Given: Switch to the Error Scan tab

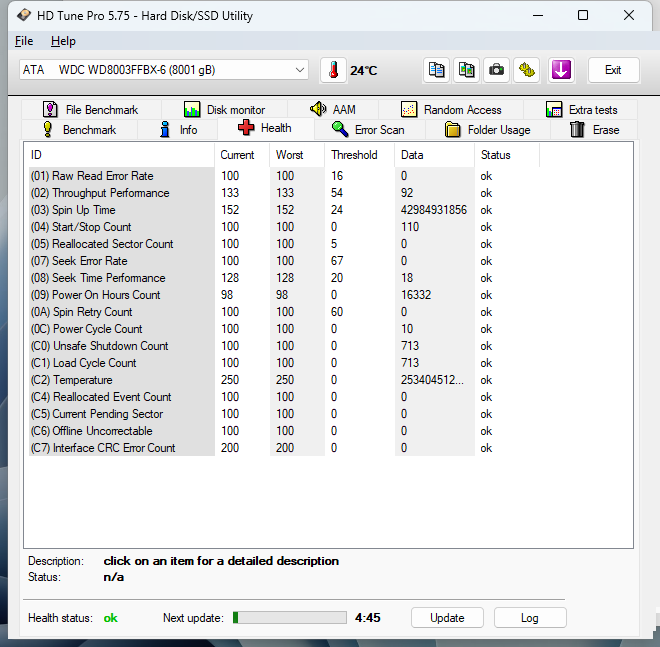Looking at the screenshot, I should coord(369,130).
